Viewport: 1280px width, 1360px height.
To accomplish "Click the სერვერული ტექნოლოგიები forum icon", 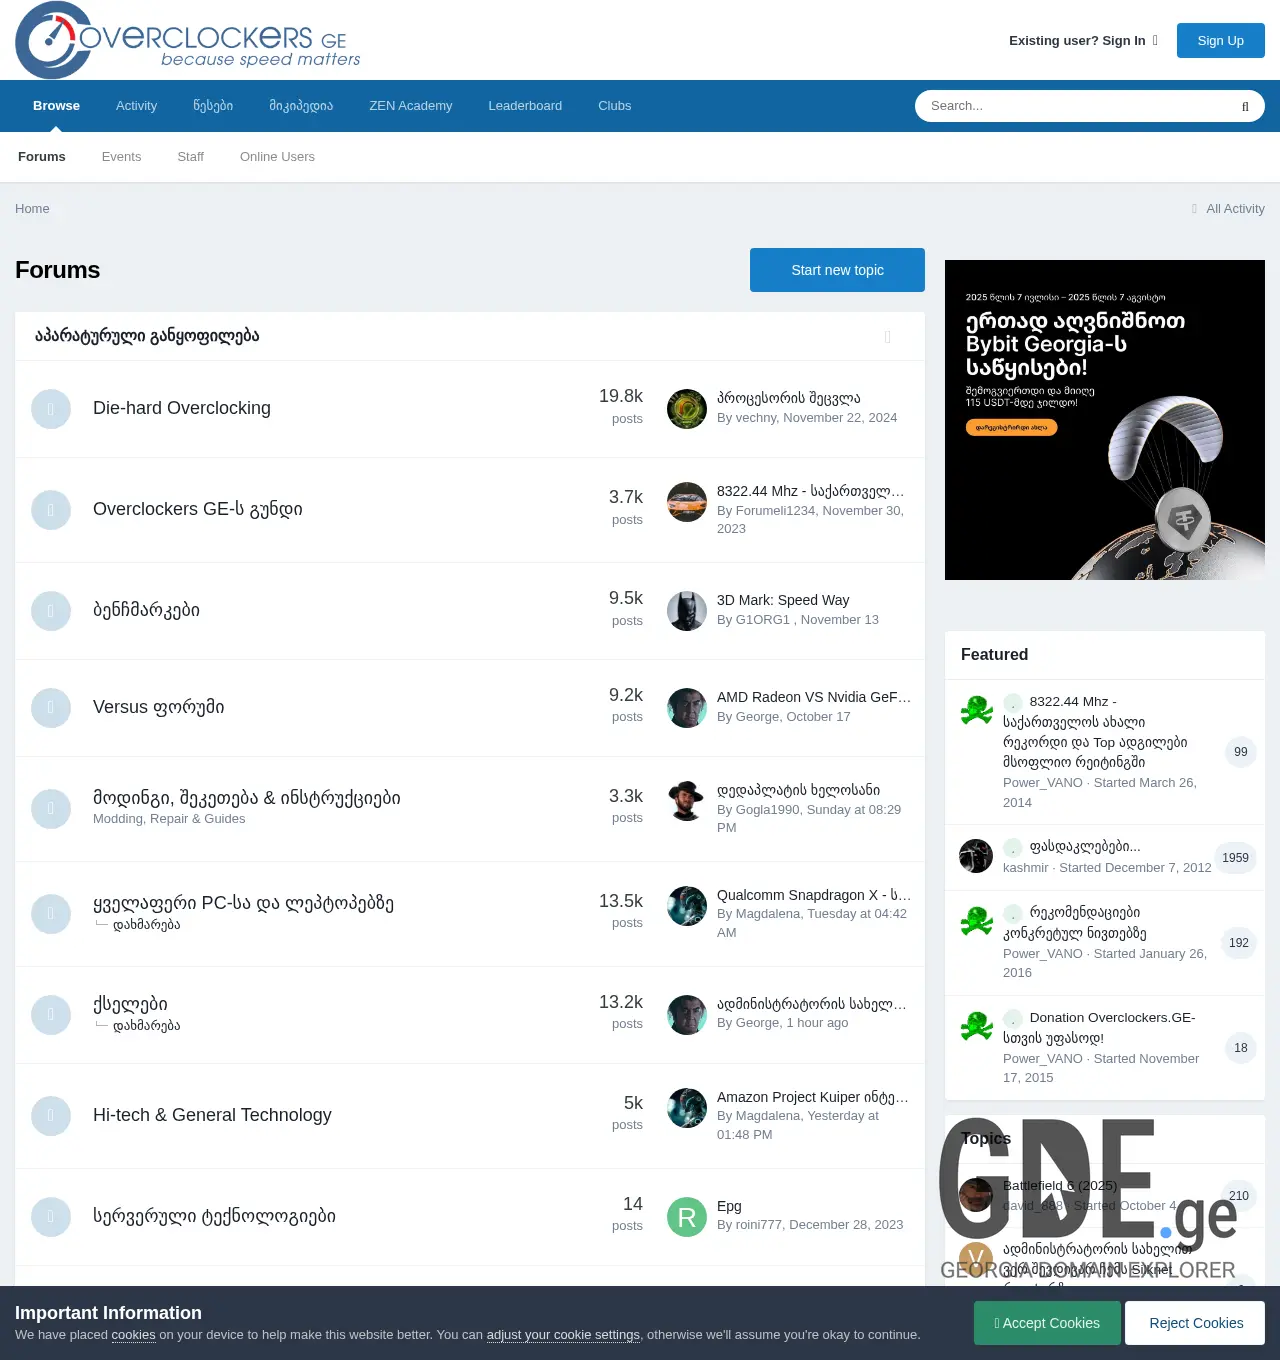I will pyautogui.click(x=51, y=1217).
